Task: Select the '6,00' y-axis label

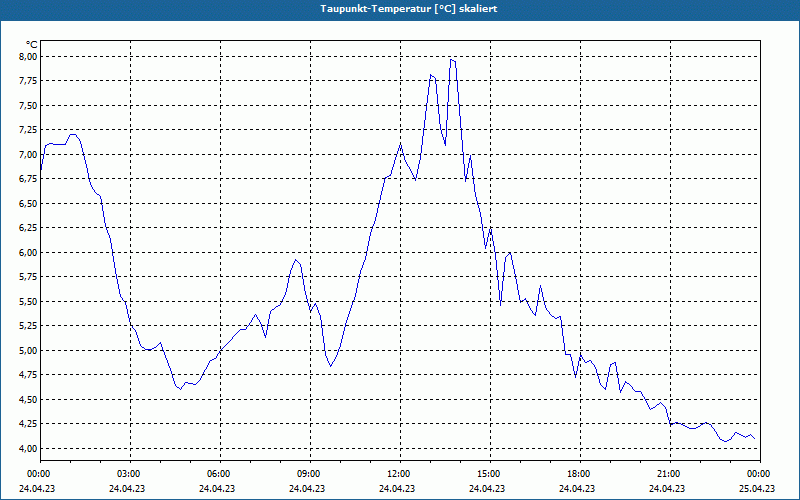Action: 29,253
